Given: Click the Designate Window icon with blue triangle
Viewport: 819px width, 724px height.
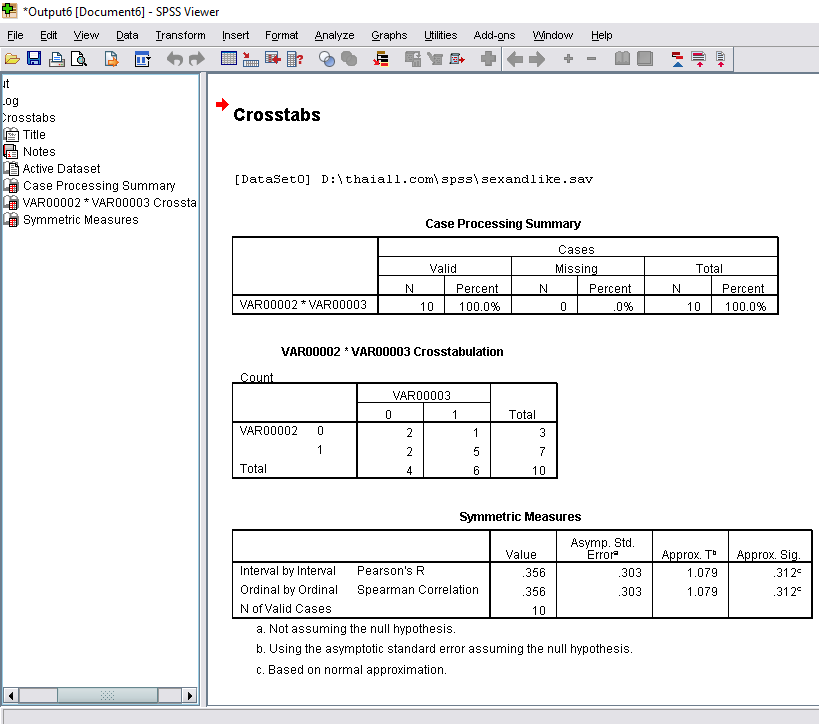Looking at the screenshot, I should tap(677, 60).
